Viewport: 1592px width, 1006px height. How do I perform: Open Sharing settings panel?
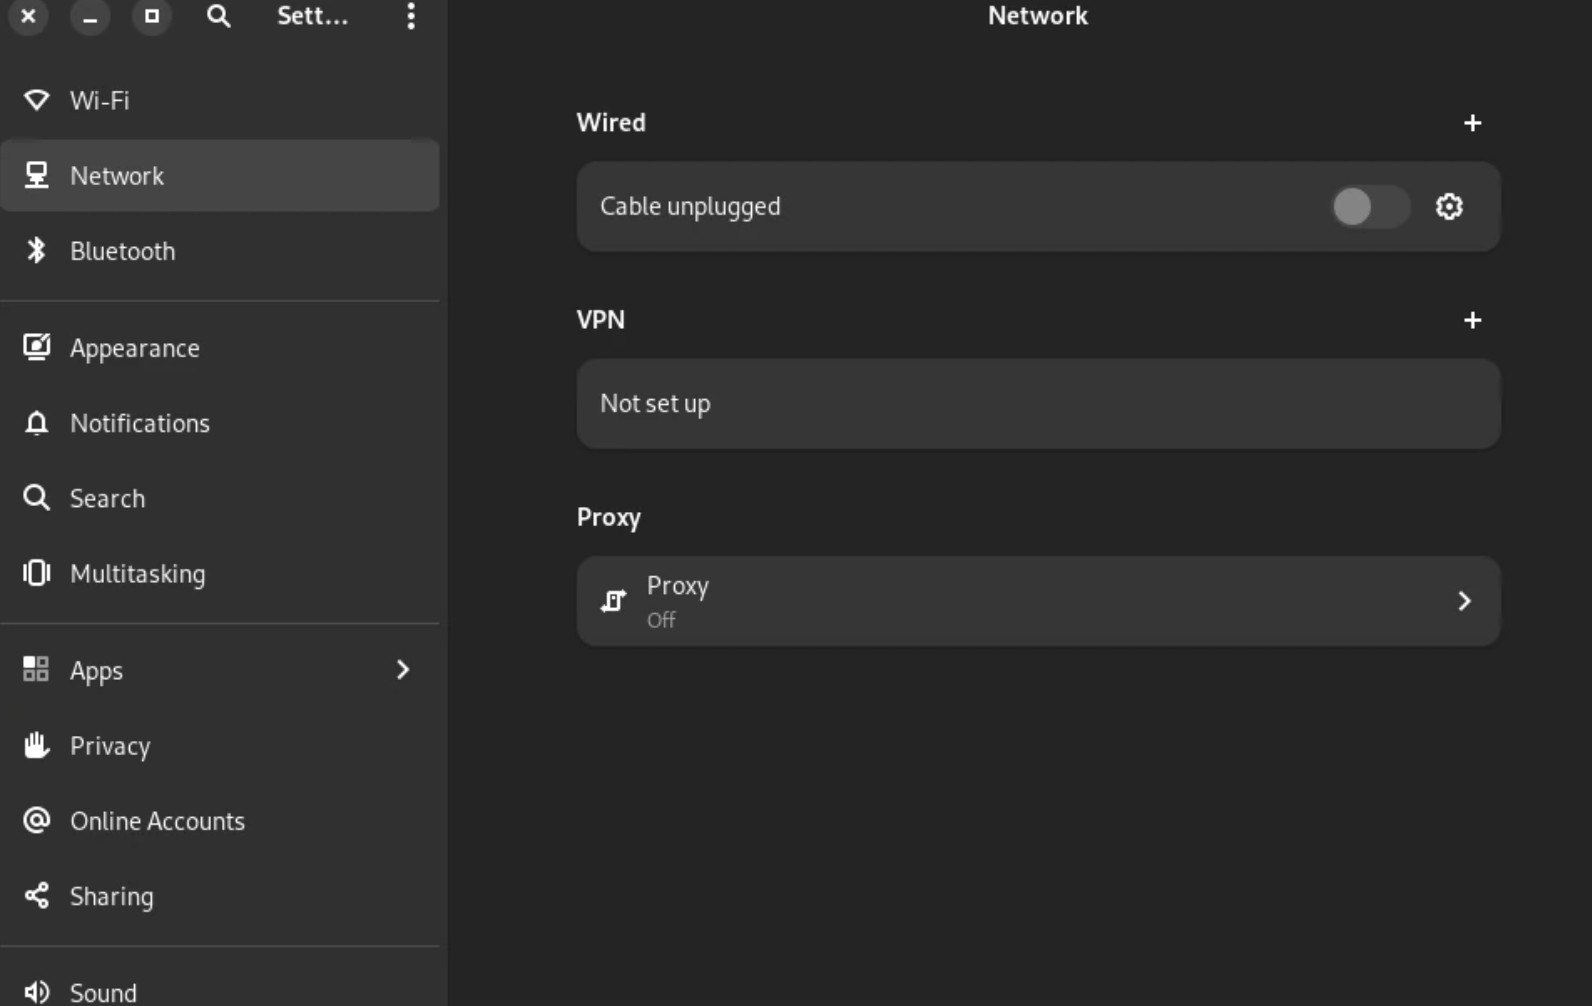point(220,895)
